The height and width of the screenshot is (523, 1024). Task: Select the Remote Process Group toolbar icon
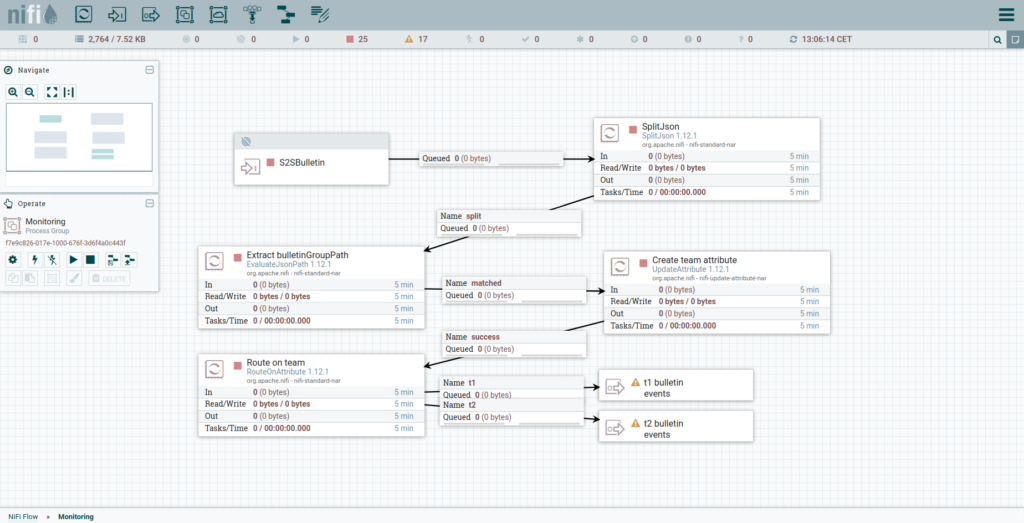point(218,14)
